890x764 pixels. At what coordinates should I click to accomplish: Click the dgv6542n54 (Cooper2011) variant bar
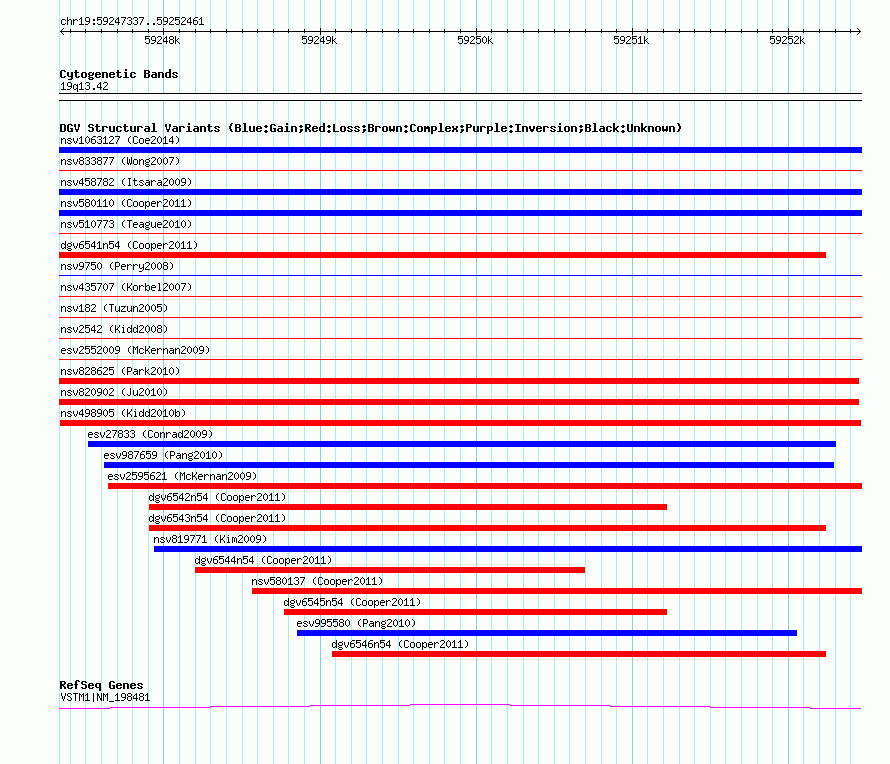click(x=408, y=507)
